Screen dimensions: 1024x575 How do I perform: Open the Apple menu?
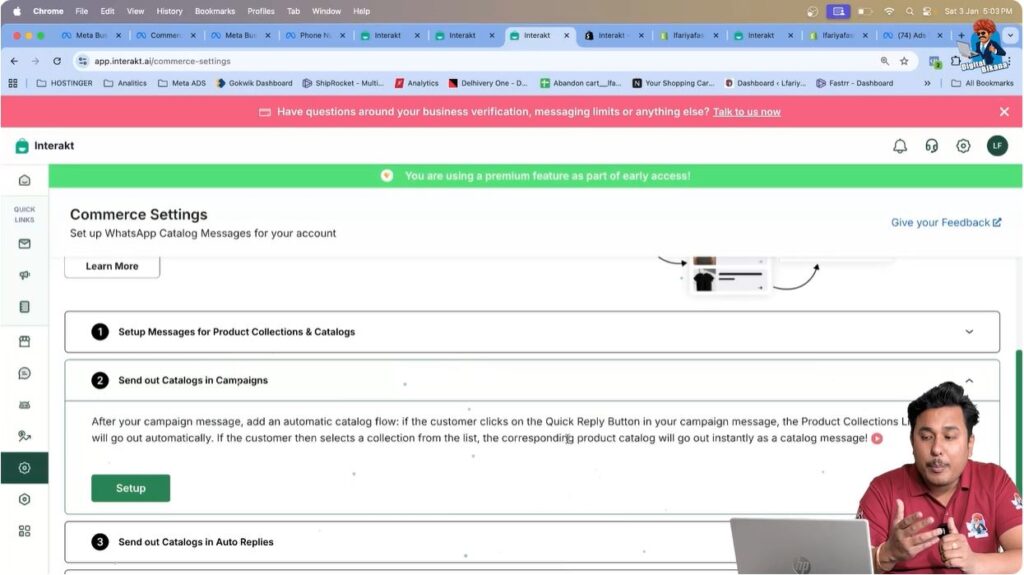[16, 11]
